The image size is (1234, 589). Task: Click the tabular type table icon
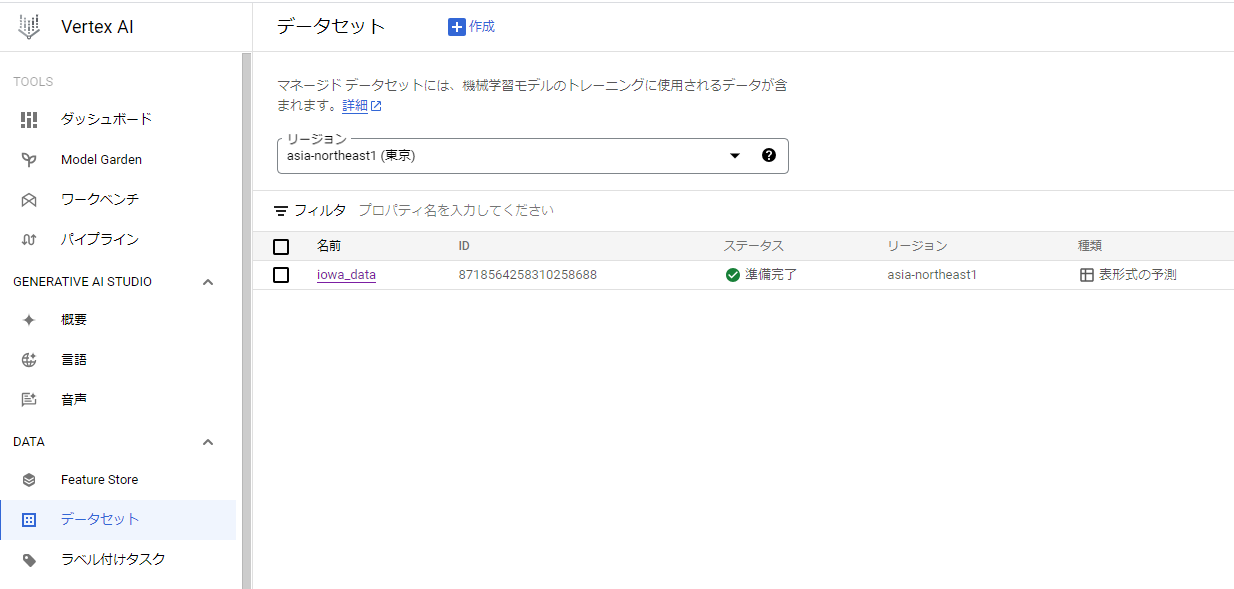pos(1087,275)
